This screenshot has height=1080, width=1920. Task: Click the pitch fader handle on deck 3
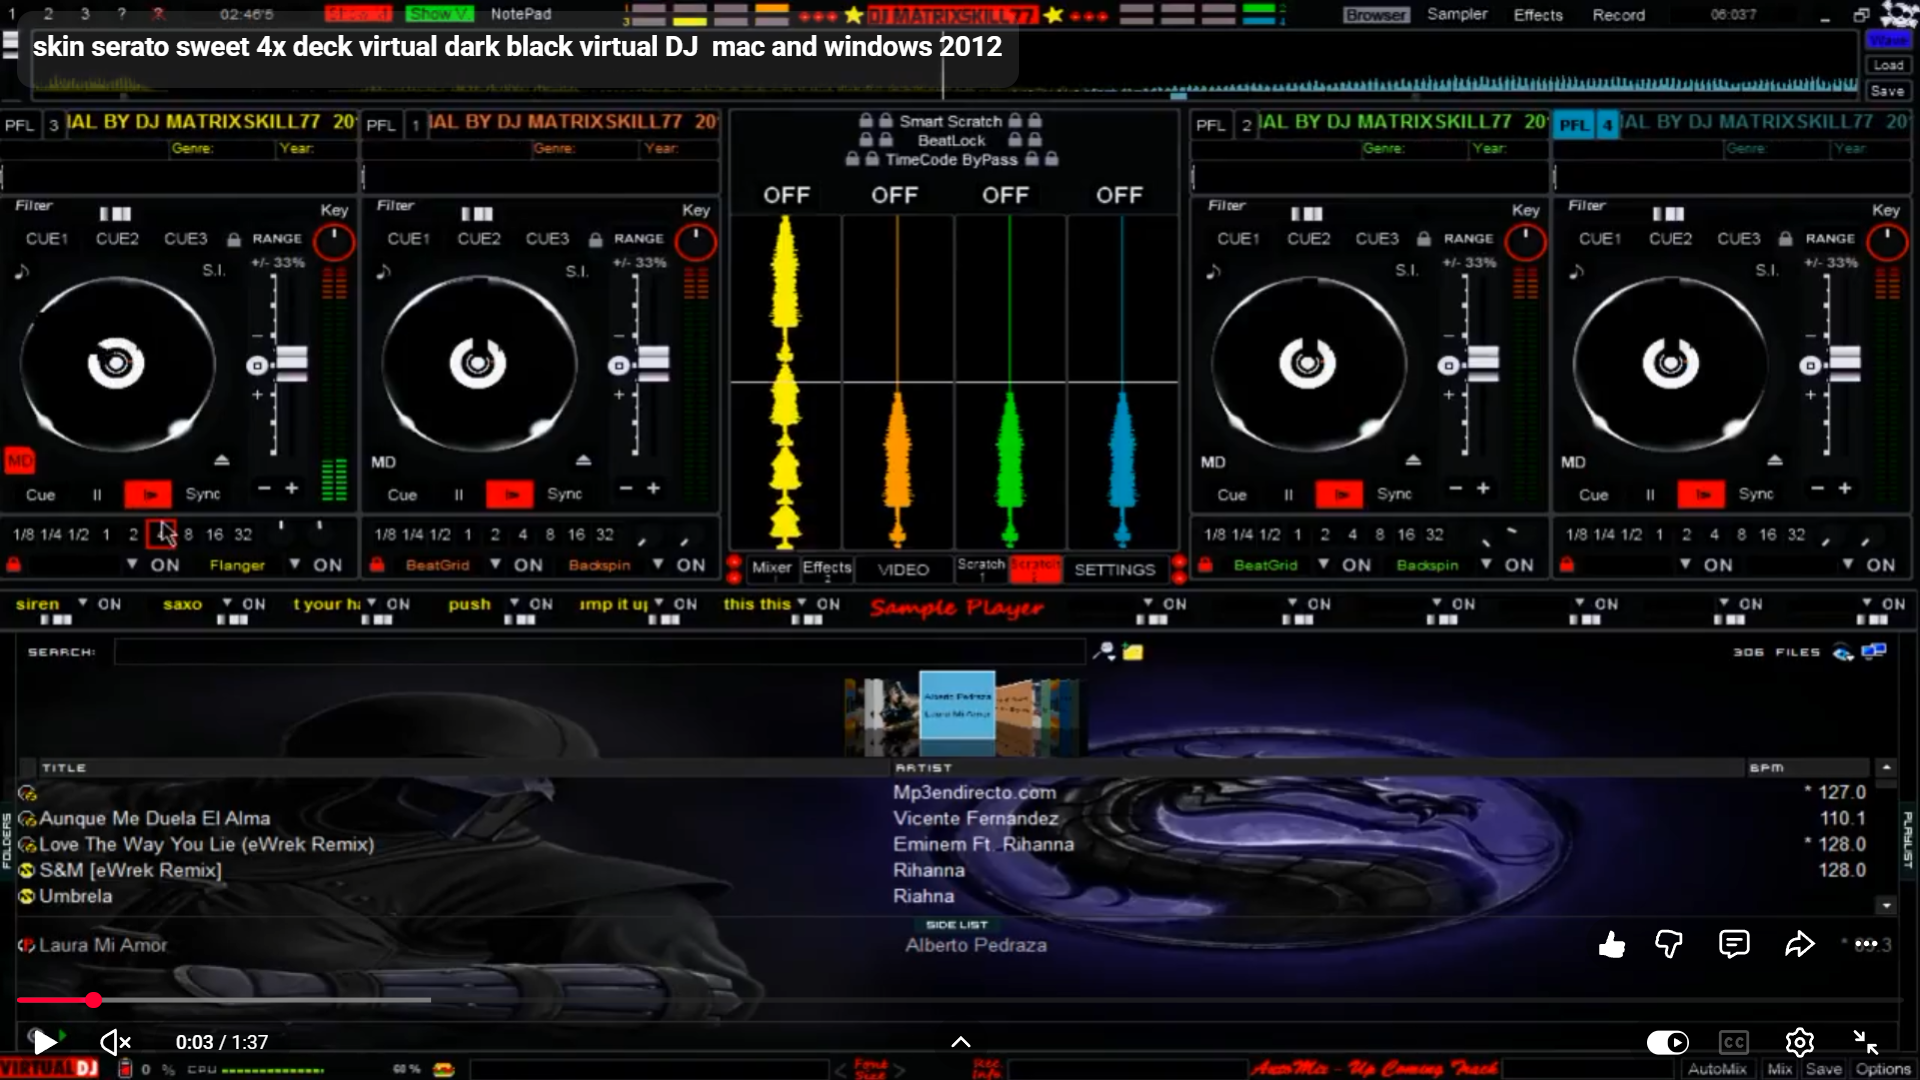(292, 364)
